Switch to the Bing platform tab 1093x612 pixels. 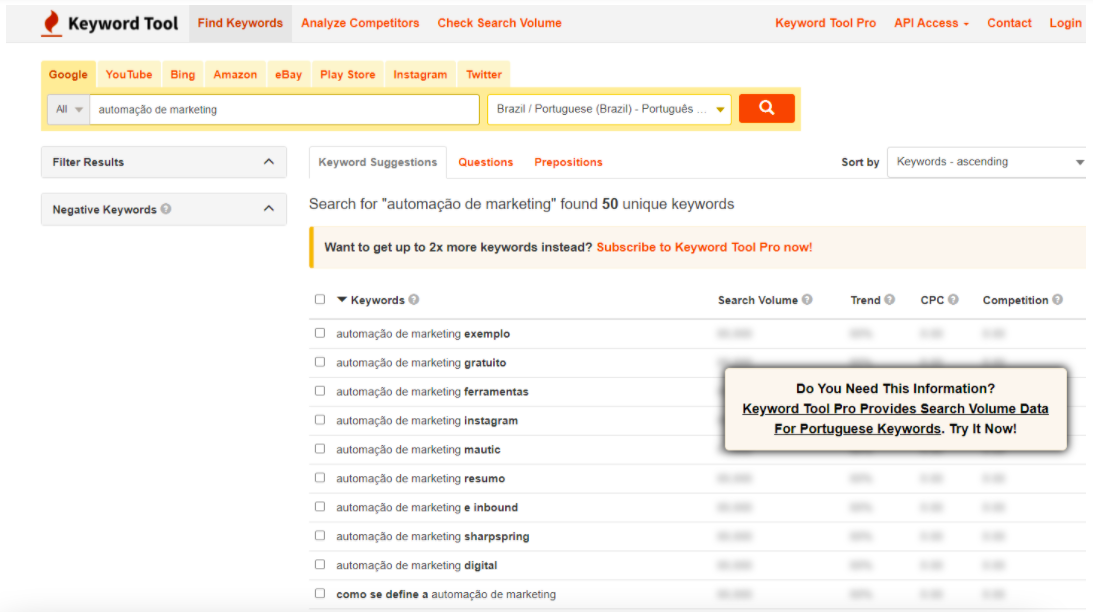pos(183,75)
